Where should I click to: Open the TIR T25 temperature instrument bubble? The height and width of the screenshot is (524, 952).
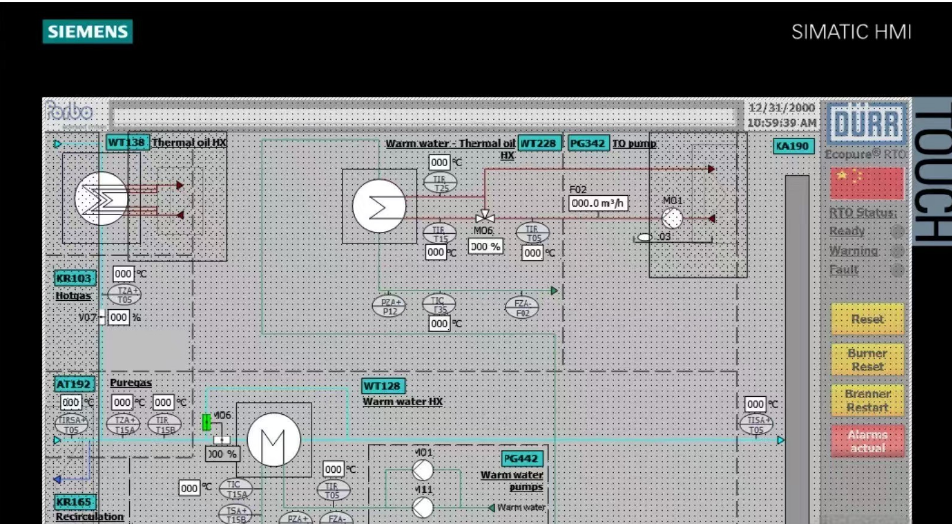pyautogui.click(x=440, y=183)
